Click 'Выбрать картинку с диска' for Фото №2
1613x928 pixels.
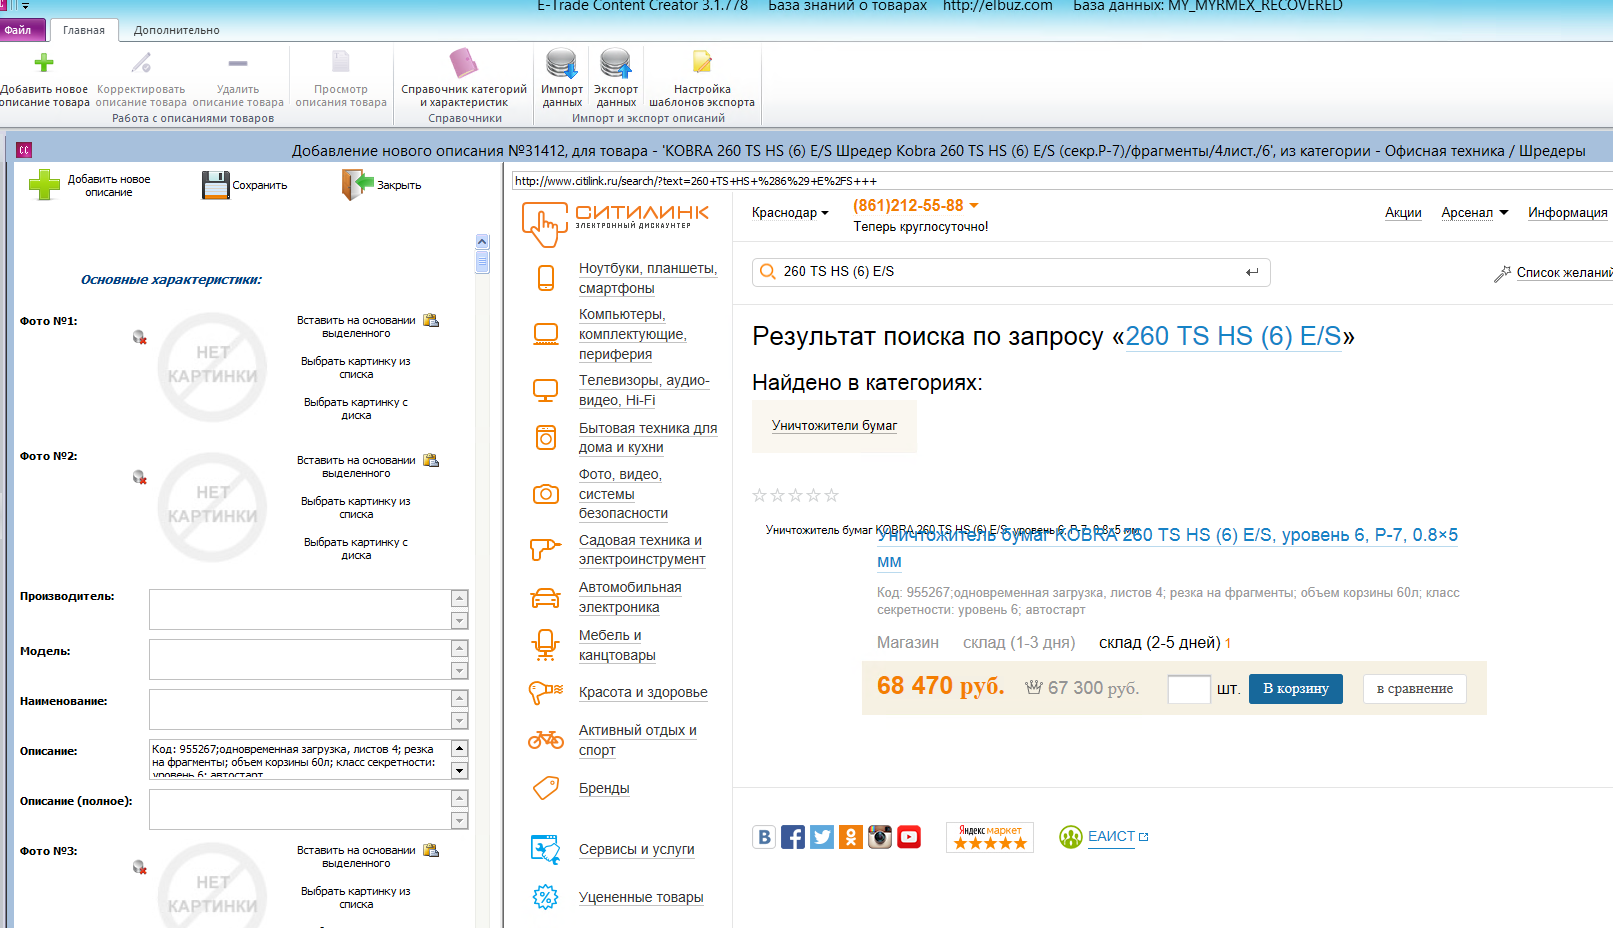(x=356, y=549)
